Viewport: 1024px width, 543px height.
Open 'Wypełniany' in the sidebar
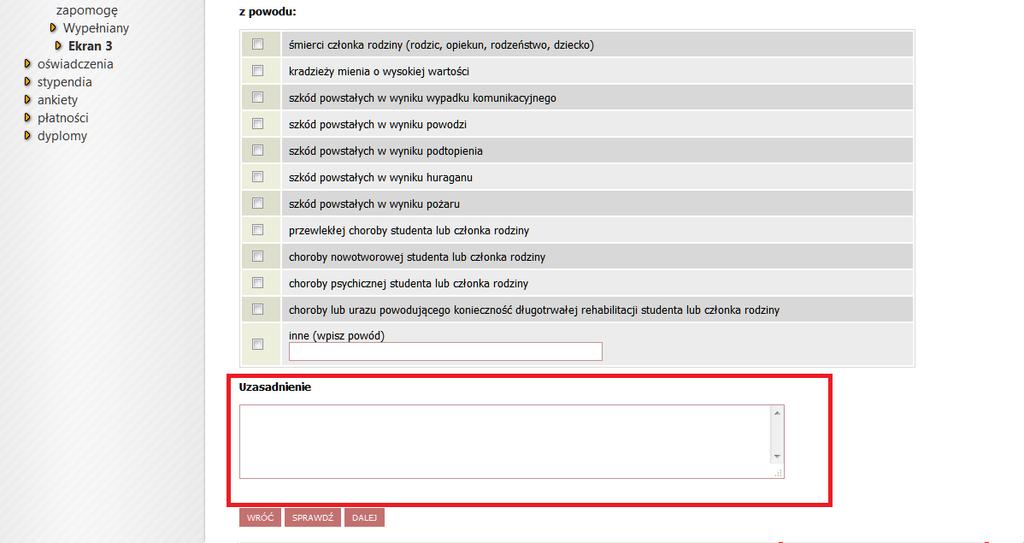(96, 28)
